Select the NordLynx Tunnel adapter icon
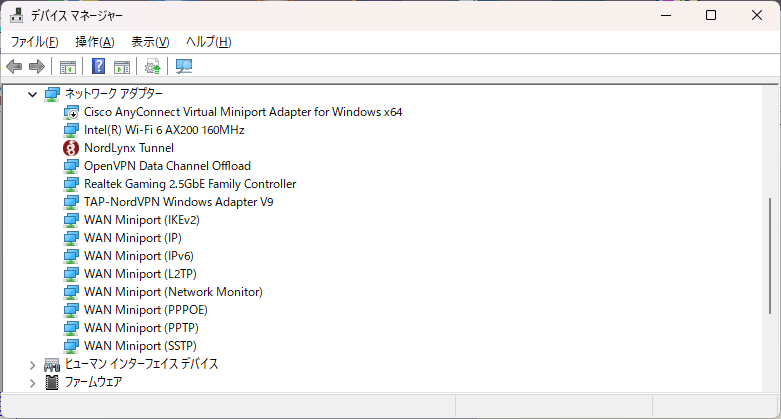This screenshot has width=781, height=419. coord(71,148)
